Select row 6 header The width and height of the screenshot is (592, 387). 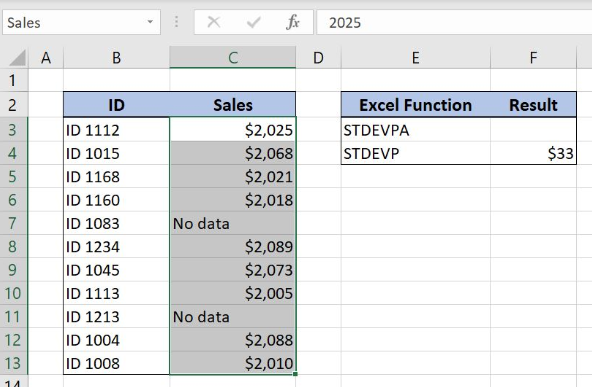click(x=14, y=200)
